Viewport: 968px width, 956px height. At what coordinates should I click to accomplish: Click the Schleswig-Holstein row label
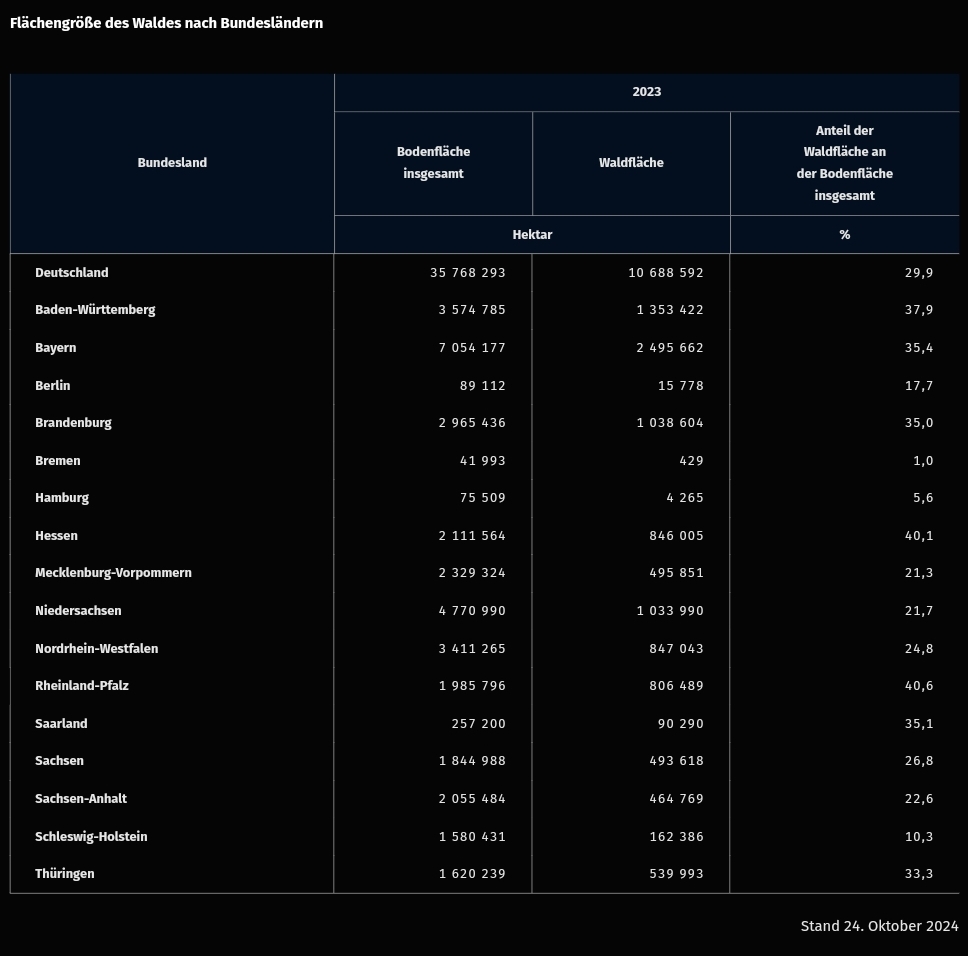pyautogui.click(x=91, y=837)
